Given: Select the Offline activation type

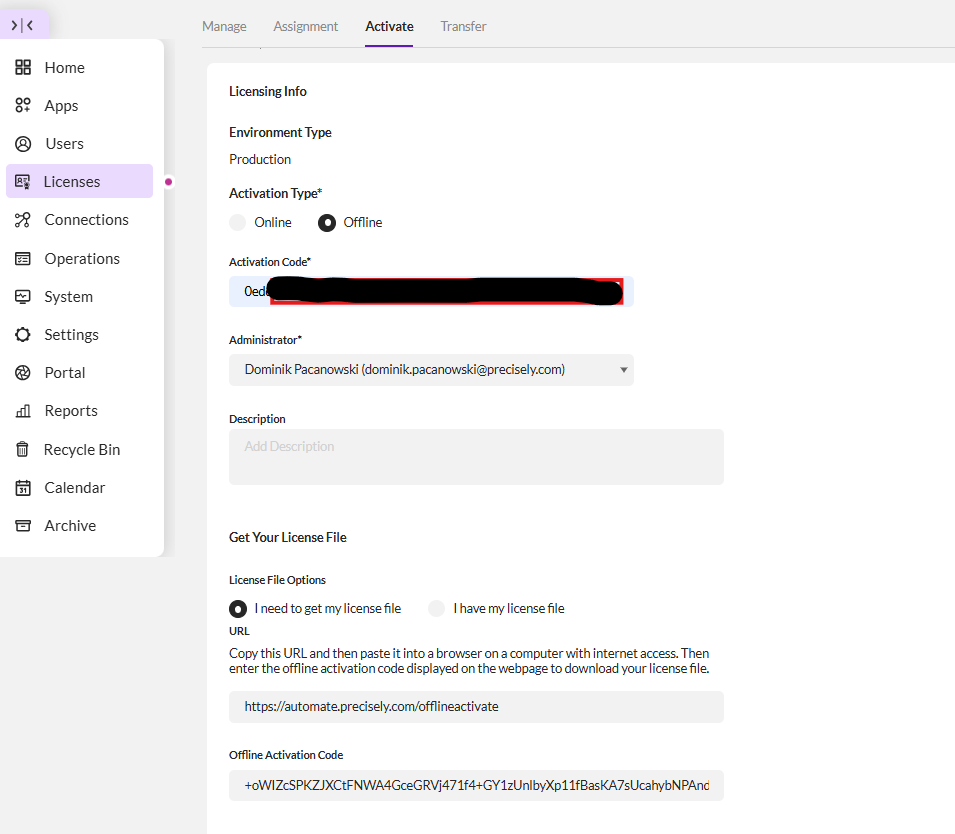Looking at the screenshot, I should pyautogui.click(x=327, y=223).
